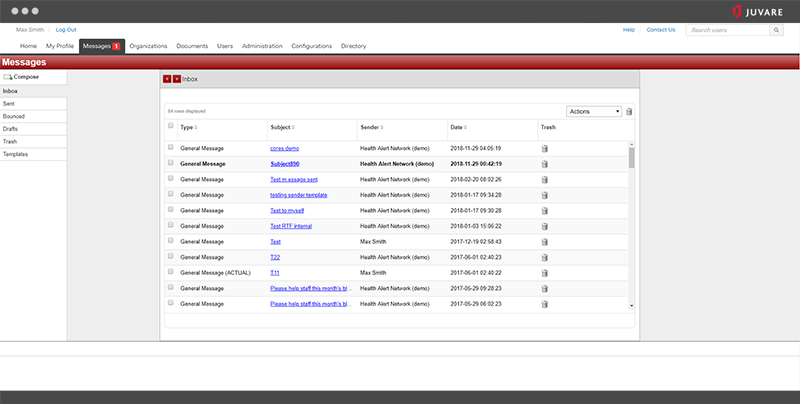Viewport: 800px width, 404px height.
Task: Open the Administration tab
Action: click(x=262, y=46)
